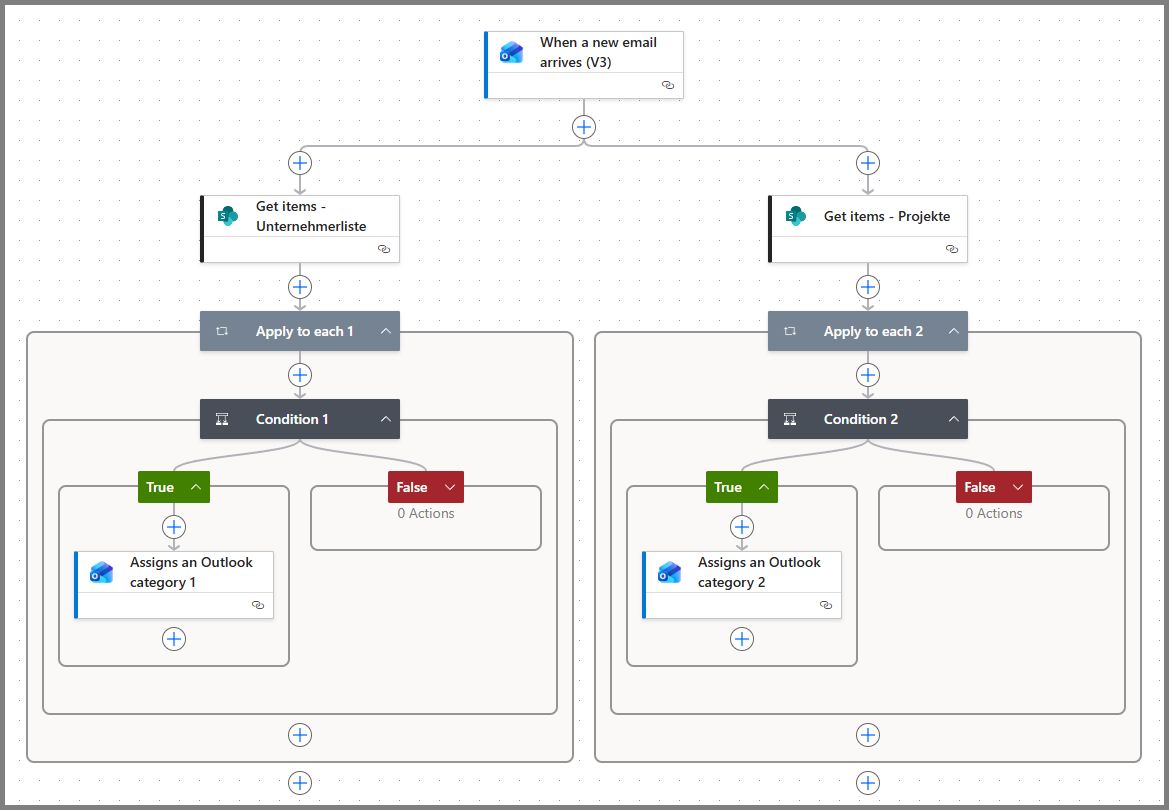Add action at the end of Apply to each 2
1169x810 pixels.
[x=868, y=735]
